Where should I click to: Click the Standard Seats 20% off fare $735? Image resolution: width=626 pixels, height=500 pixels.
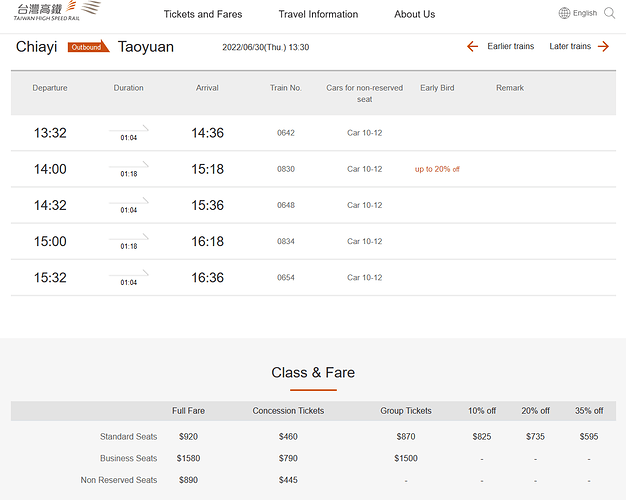pyautogui.click(x=535, y=437)
